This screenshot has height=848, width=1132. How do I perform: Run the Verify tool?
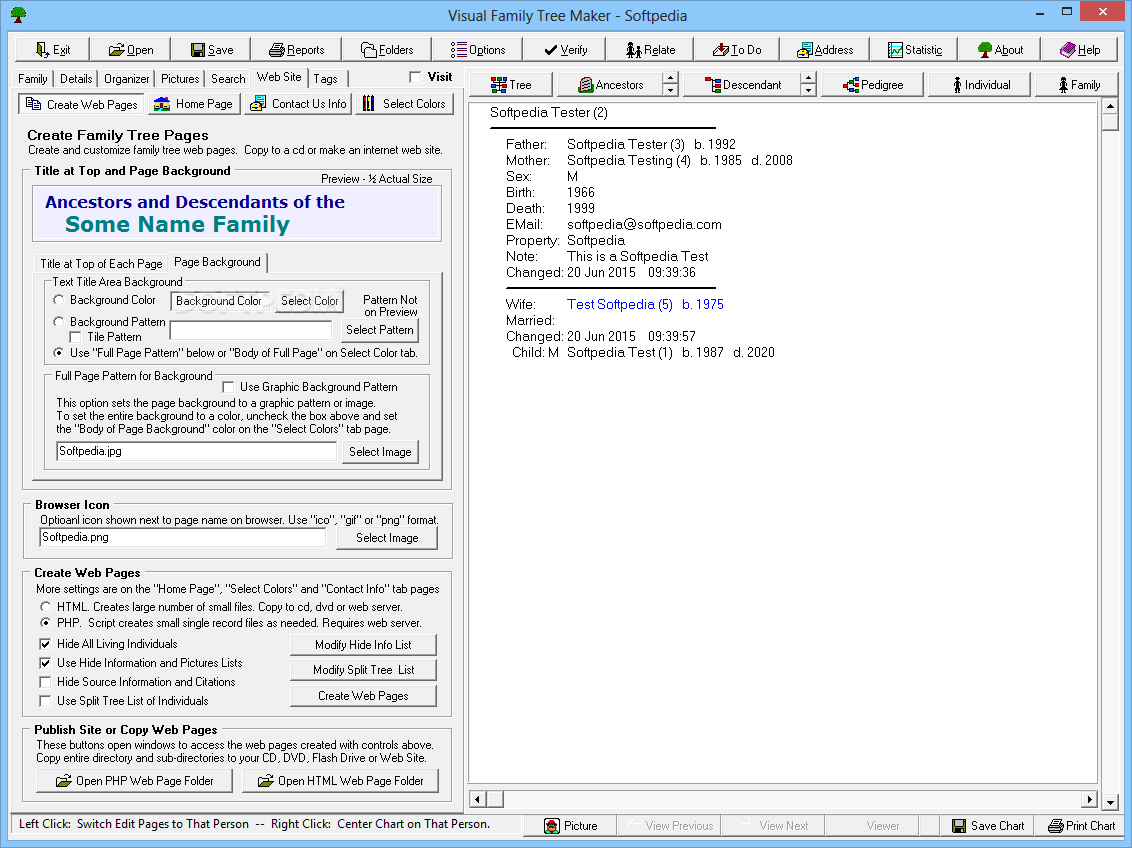[x=565, y=50]
